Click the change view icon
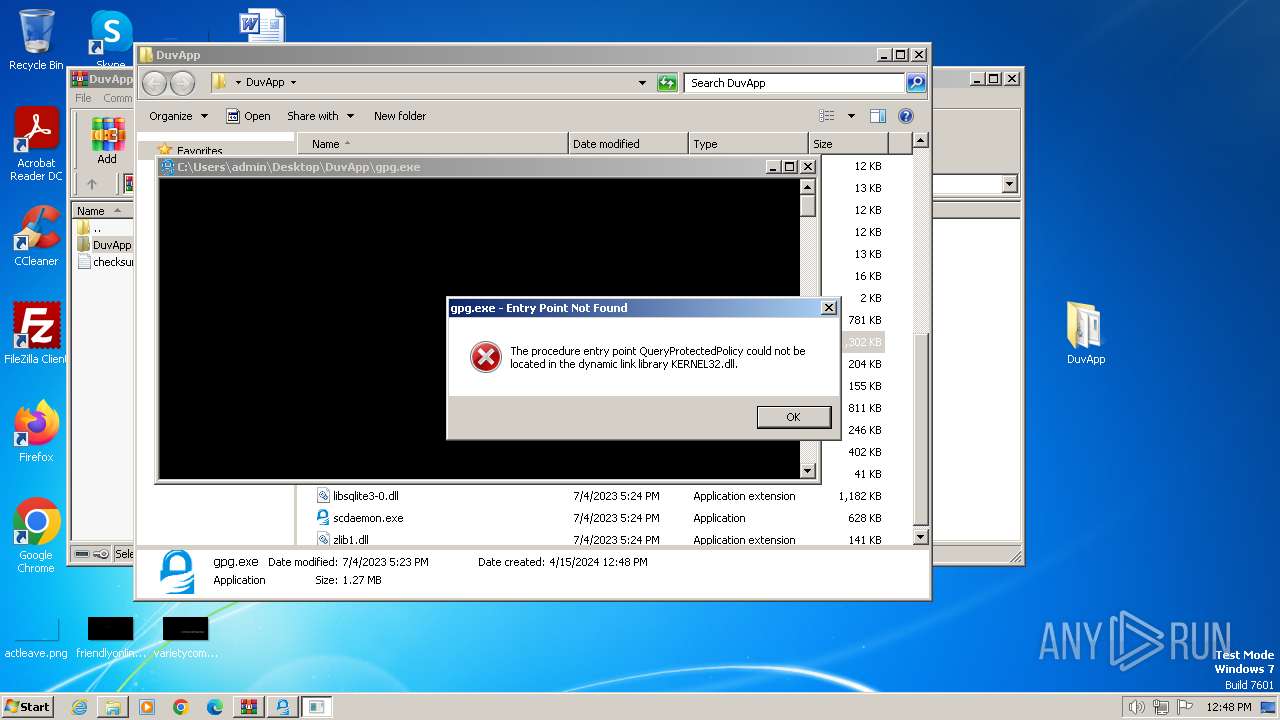The image size is (1280, 720). pos(827,116)
